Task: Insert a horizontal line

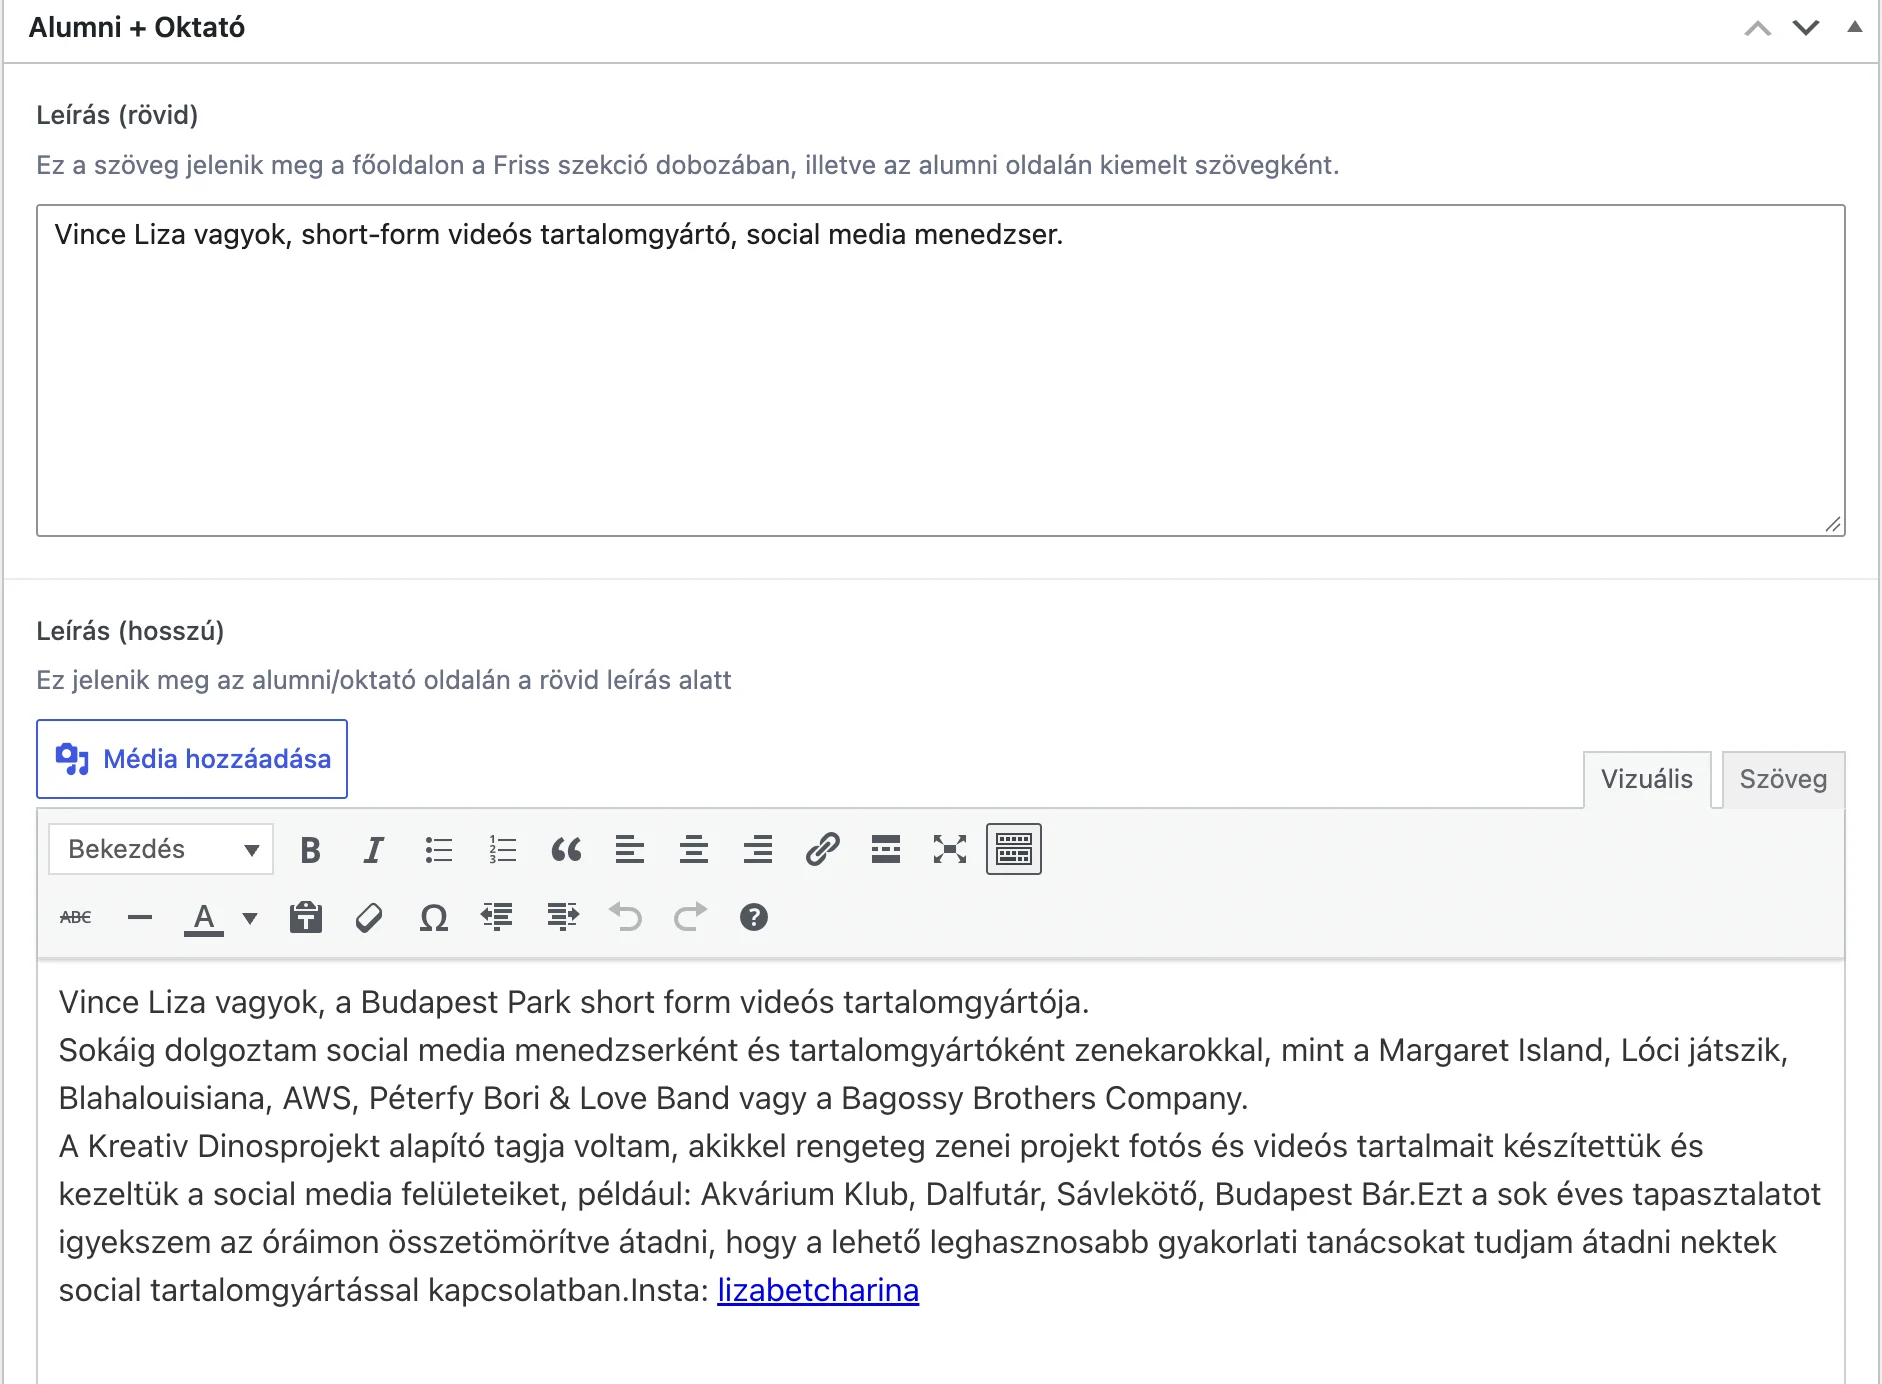Action: pos(140,917)
